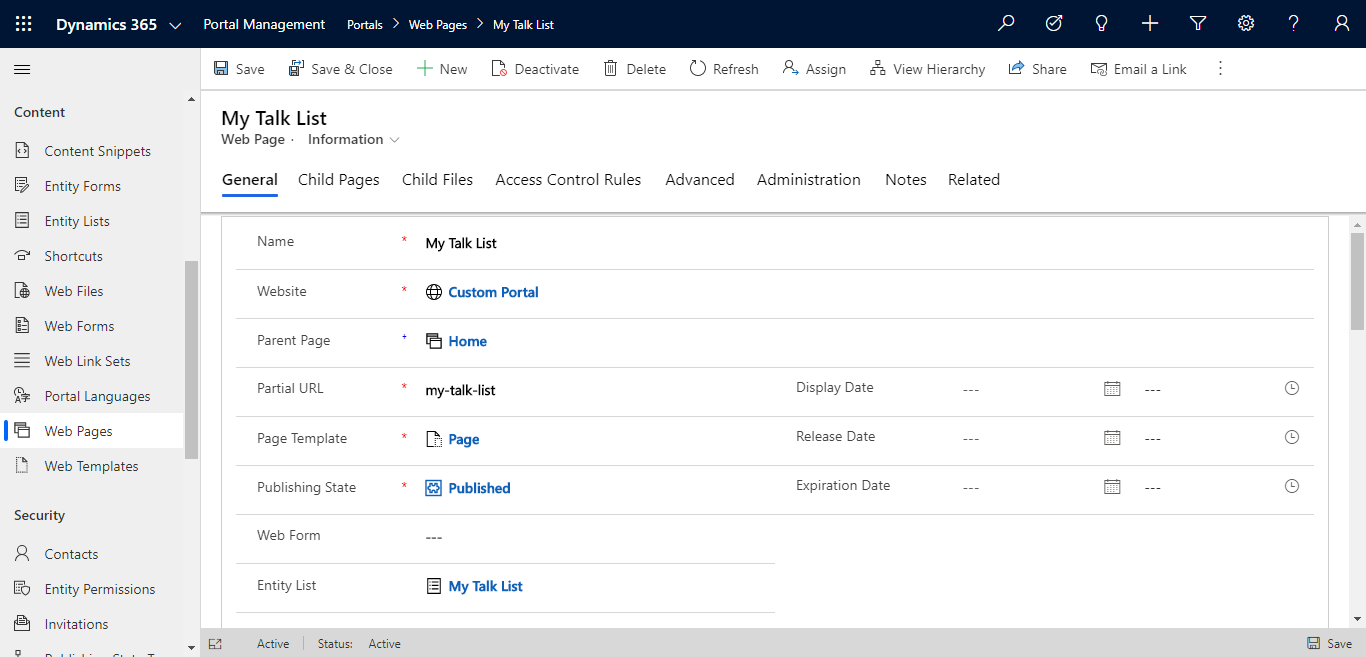
Task: Open the Display Date calendar picker
Action: click(x=1112, y=388)
